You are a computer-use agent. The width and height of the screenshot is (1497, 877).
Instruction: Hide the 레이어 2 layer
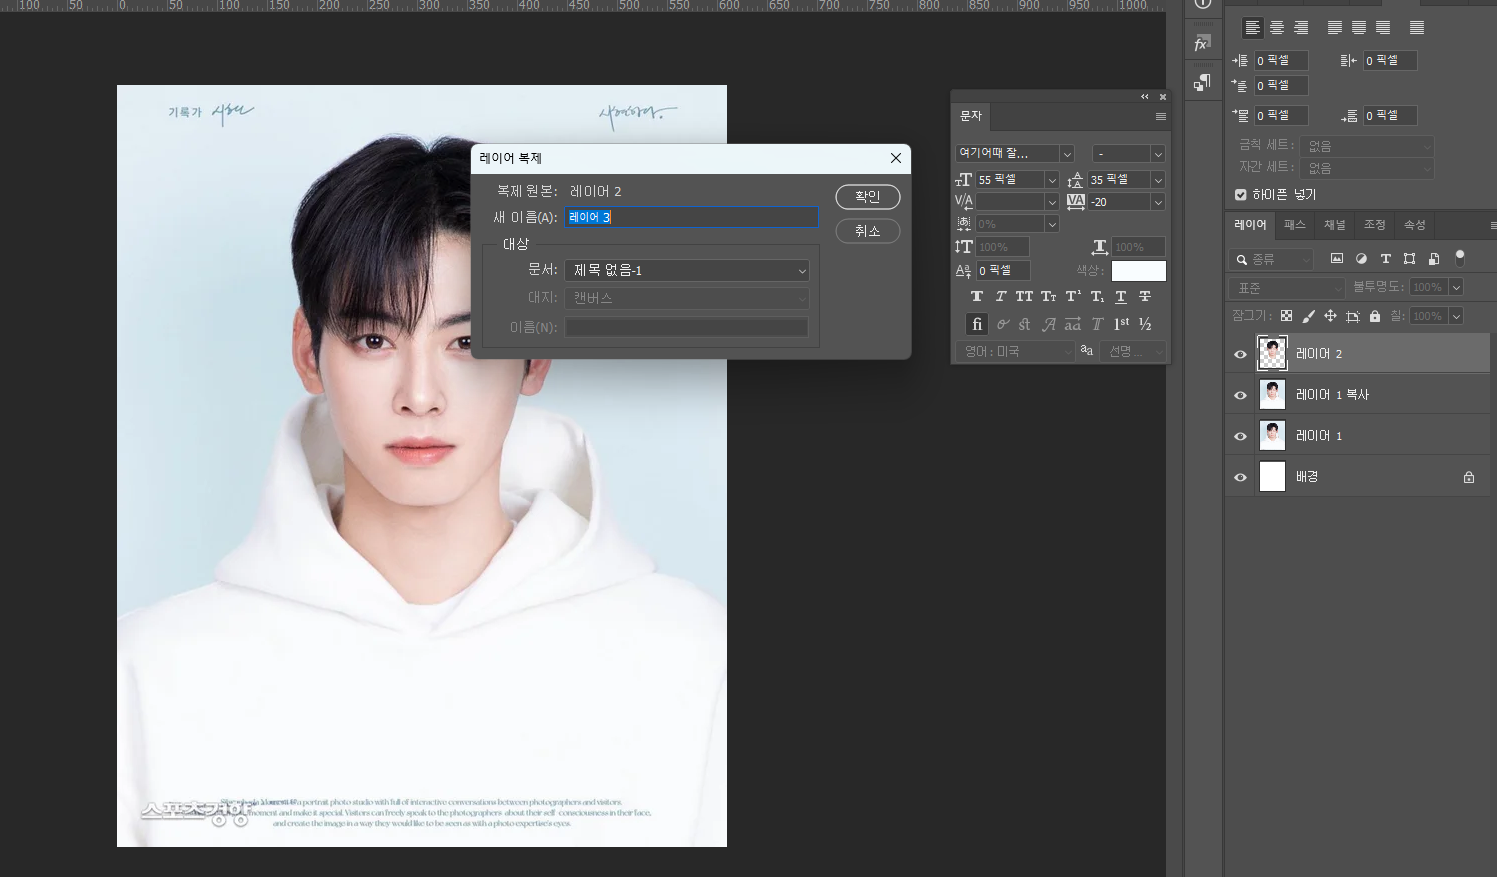click(x=1240, y=354)
